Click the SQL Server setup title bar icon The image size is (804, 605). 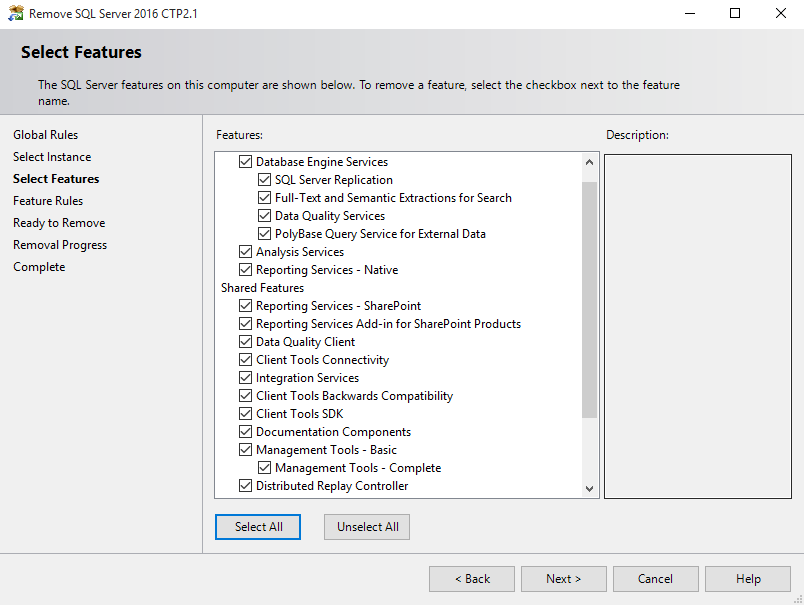tap(15, 13)
